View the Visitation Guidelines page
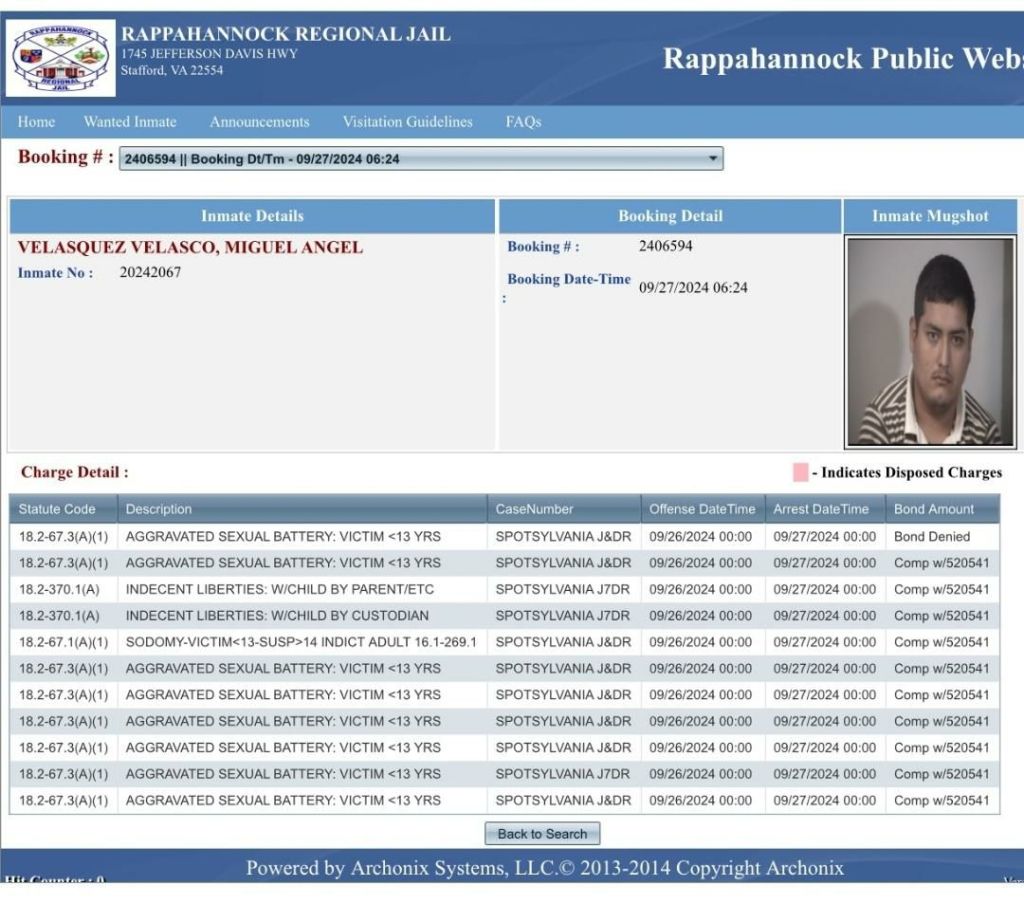This screenshot has height=904, width=1024. point(407,122)
